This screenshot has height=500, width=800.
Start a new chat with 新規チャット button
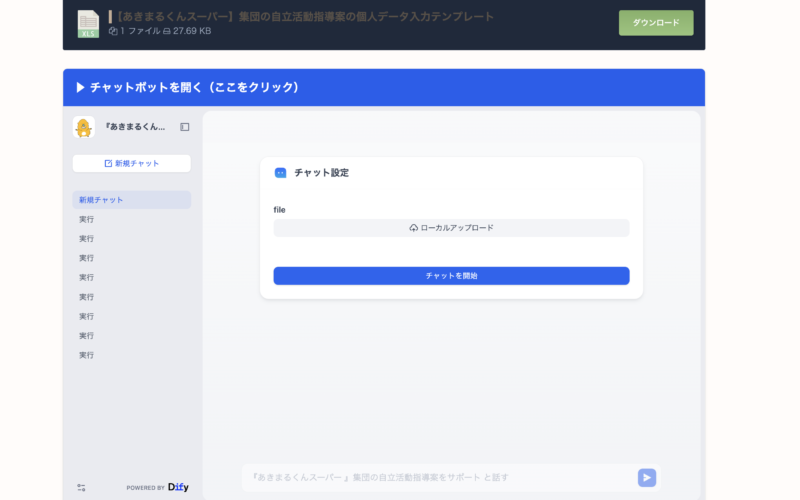click(x=131, y=163)
